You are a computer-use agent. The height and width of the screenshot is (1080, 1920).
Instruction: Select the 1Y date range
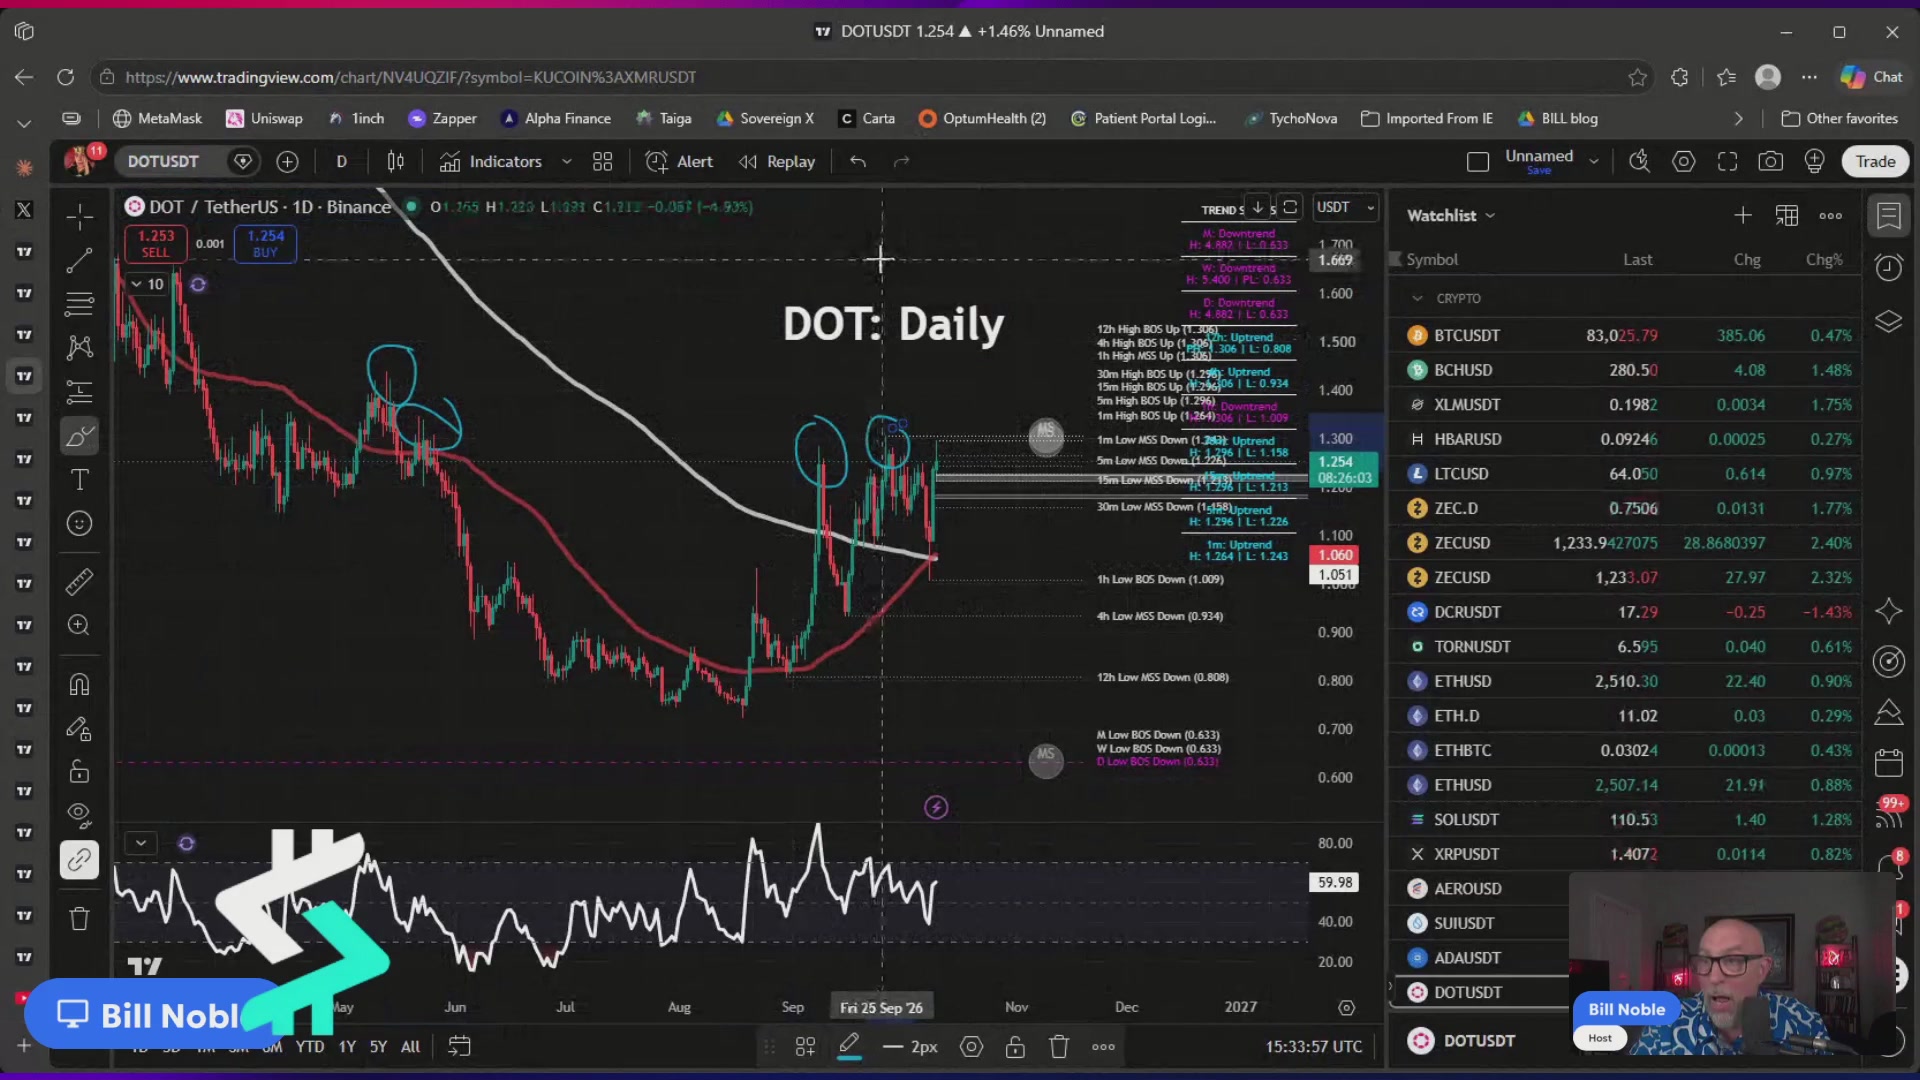point(347,1047)
